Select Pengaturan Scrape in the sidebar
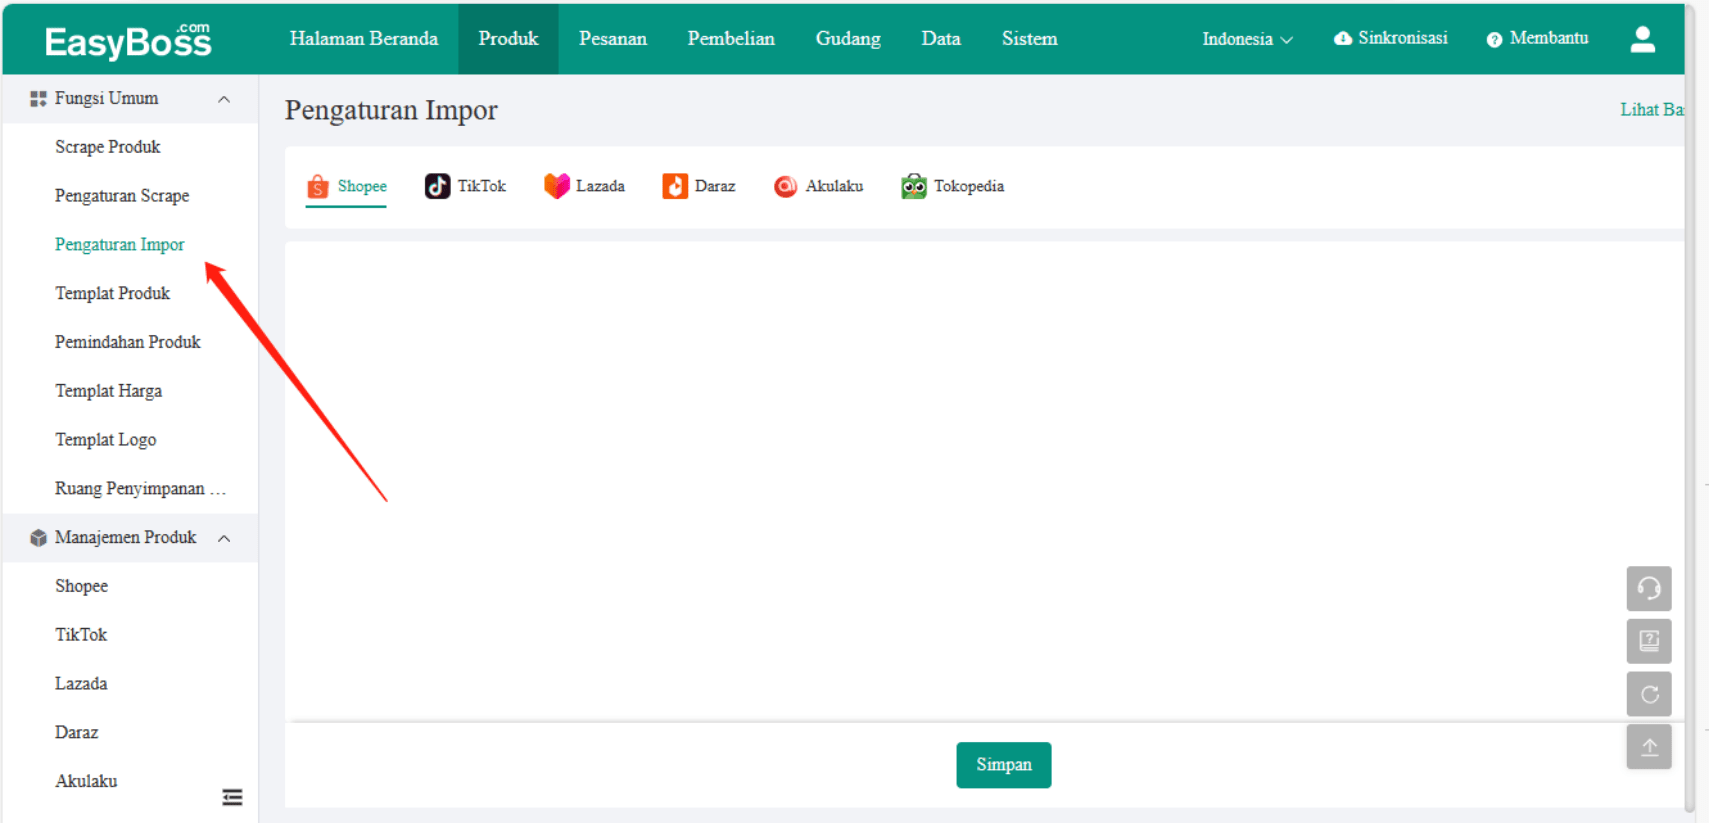 [x=122, y=196]
